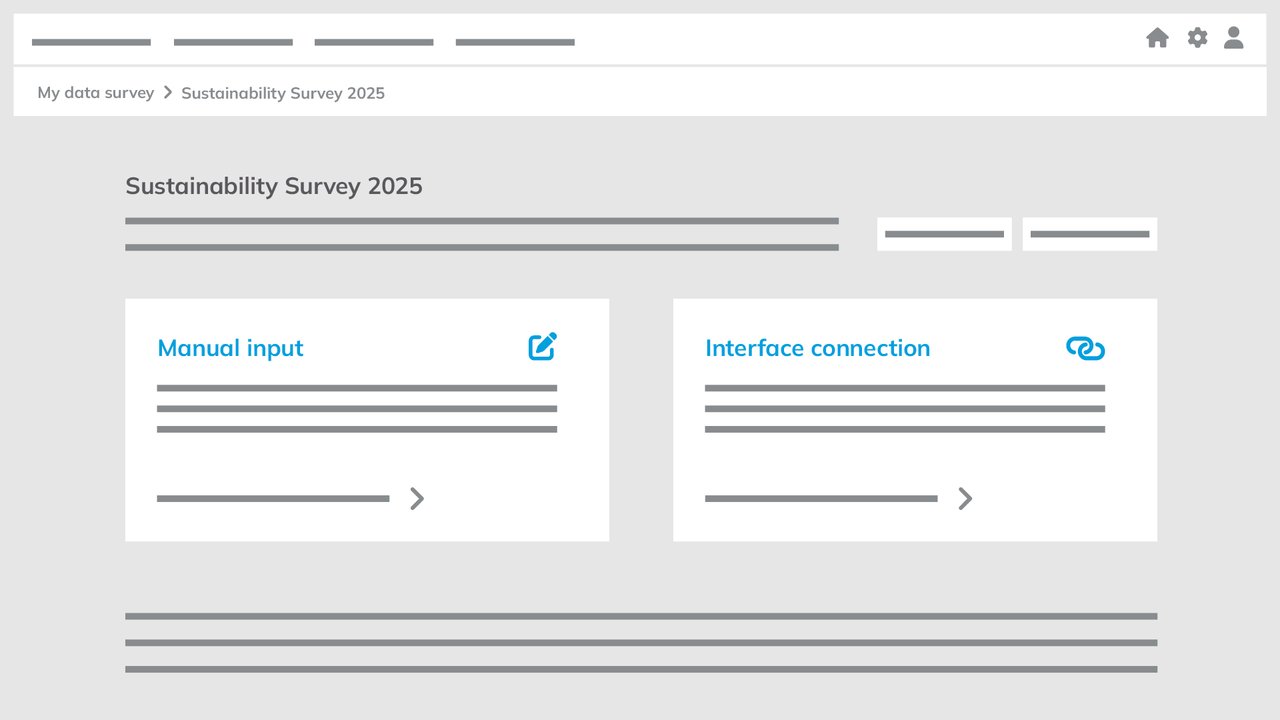The image size is (1280, 720).
Task: Select the edit pencil icon on Manual input card
Action: [x=542, y=346]
